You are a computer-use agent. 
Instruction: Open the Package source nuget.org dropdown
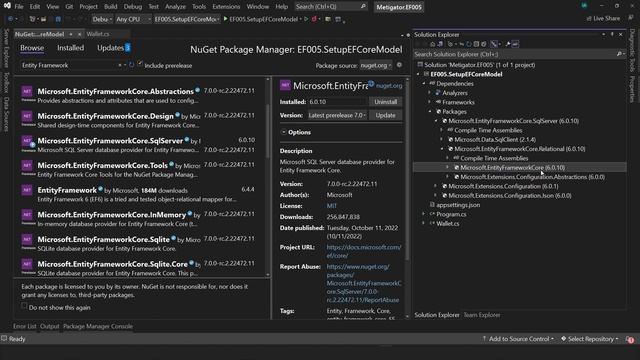(376, 65)
